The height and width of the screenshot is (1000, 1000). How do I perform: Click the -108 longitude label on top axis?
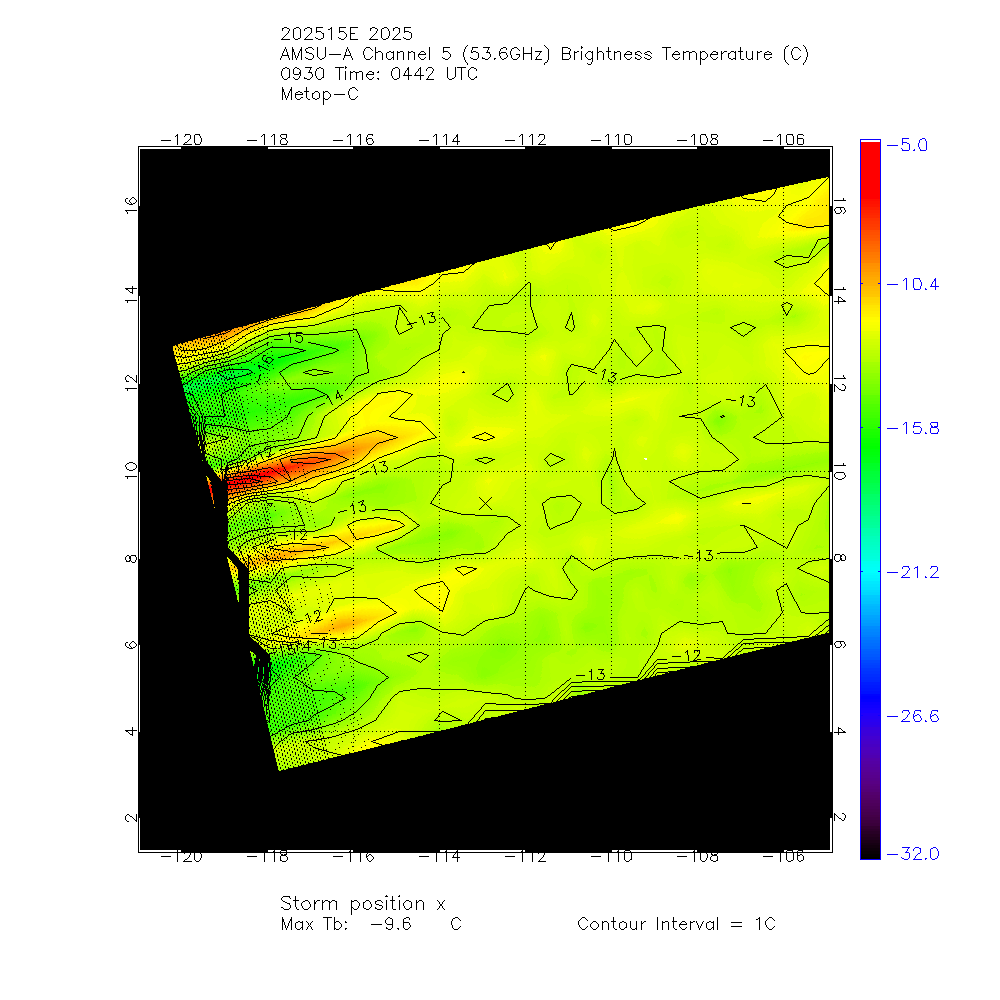(698, 140)
